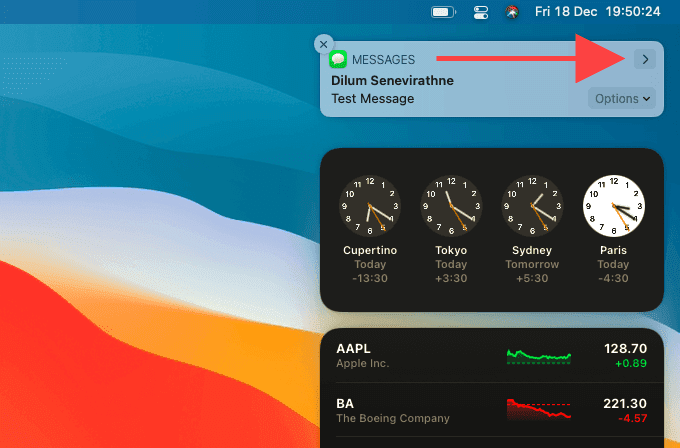Click the Boeing price 221.30
680x448 pixels.
625,403
